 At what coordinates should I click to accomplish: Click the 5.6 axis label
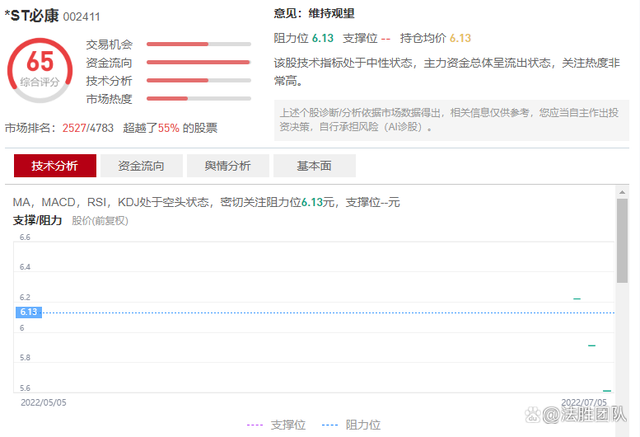pyautogui.click(x=25, y=388)
